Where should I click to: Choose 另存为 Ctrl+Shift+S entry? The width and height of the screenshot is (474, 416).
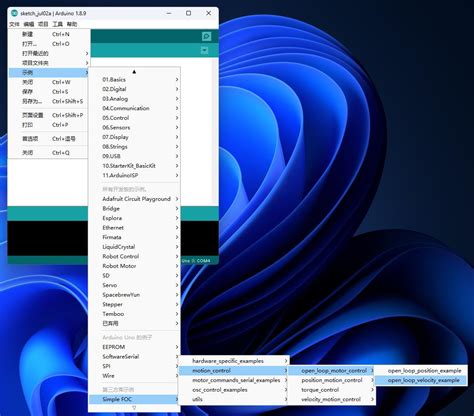point(49,101)
